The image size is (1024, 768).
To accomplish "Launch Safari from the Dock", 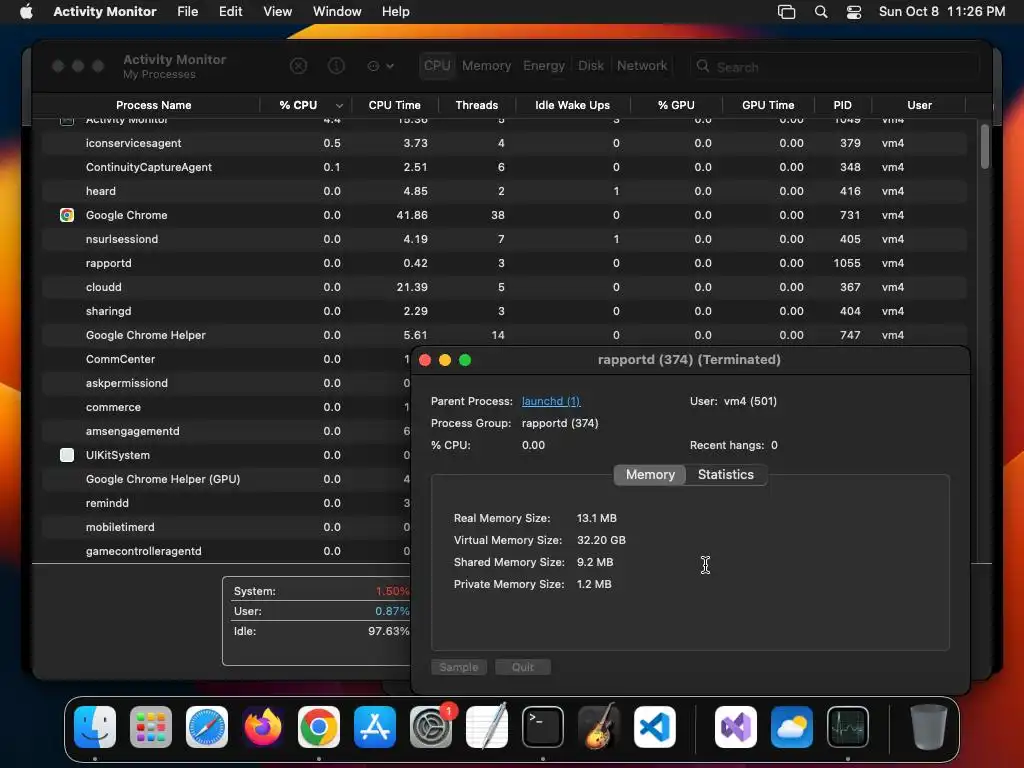I will pos(207,727).
